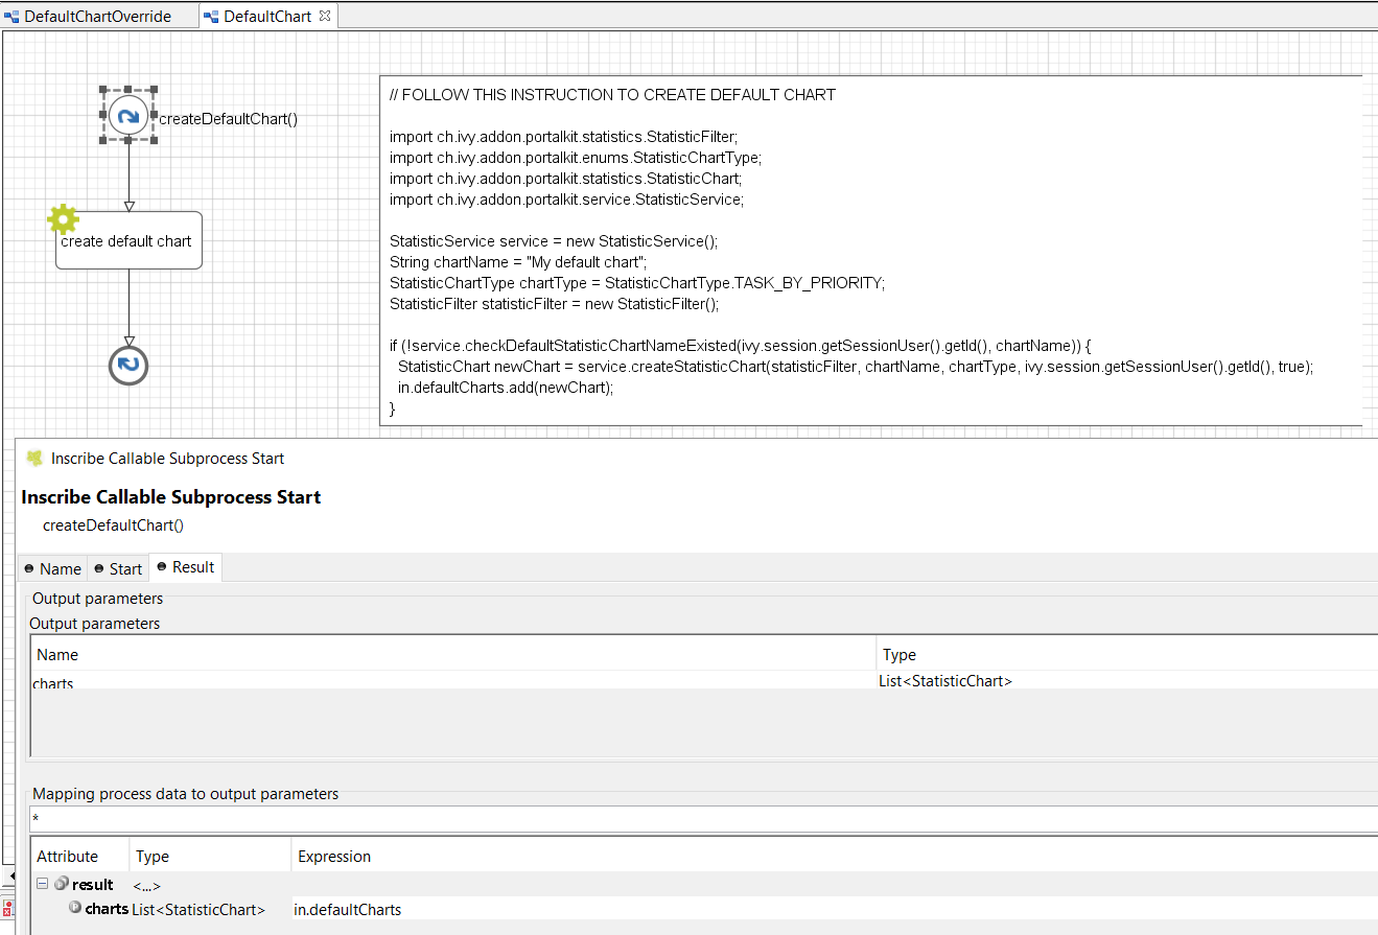Click the instruction comment note text
1378x935 pixels.
pyautogui.click(x=870, y=251)
